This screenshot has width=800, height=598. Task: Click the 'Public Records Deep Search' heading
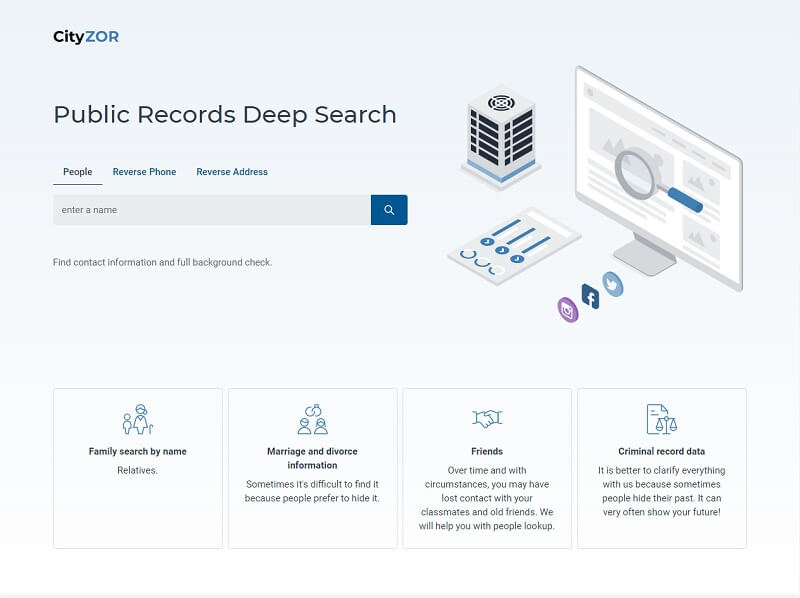(225, 114)
